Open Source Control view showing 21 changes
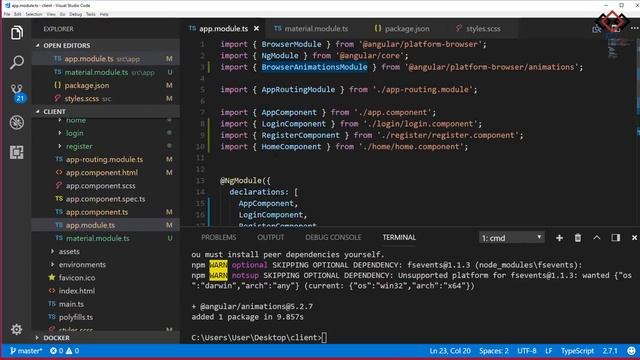 pos(17,93)
